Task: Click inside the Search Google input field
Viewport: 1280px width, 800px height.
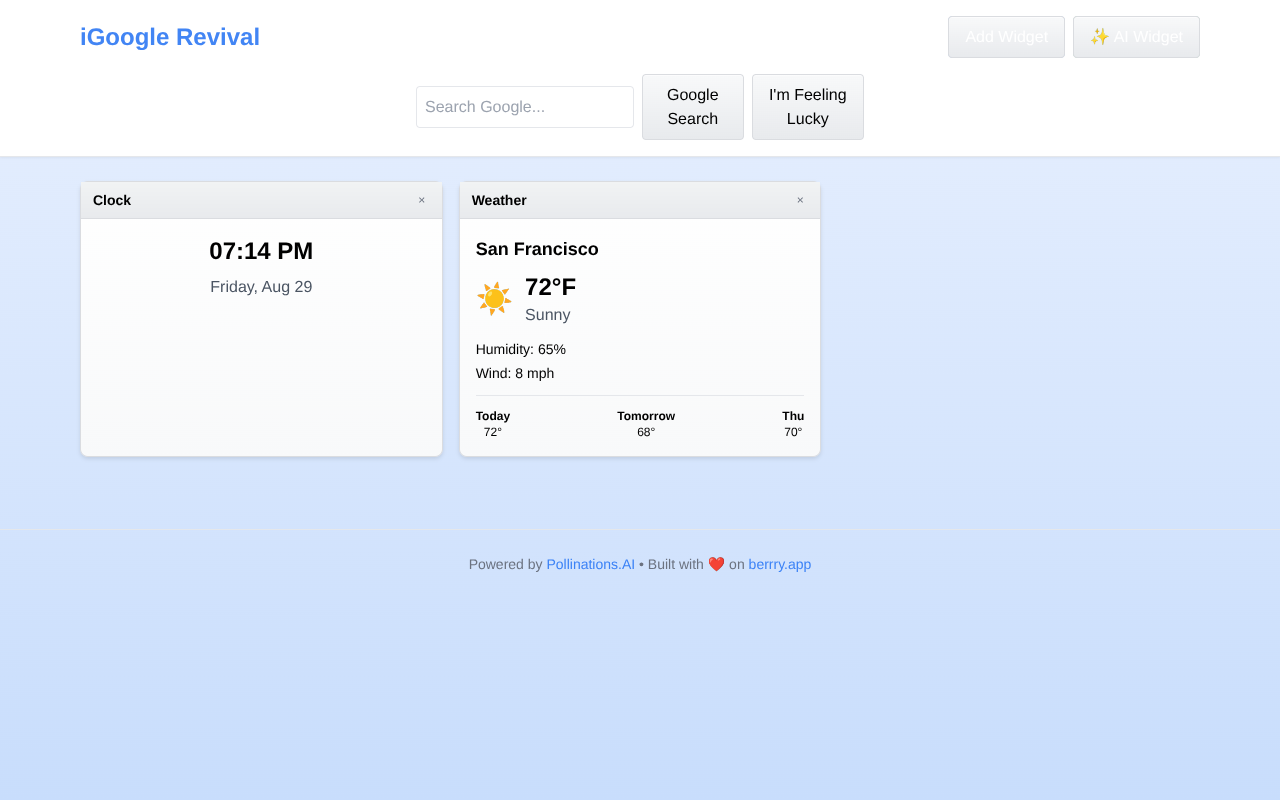Action: pos(524,106)
